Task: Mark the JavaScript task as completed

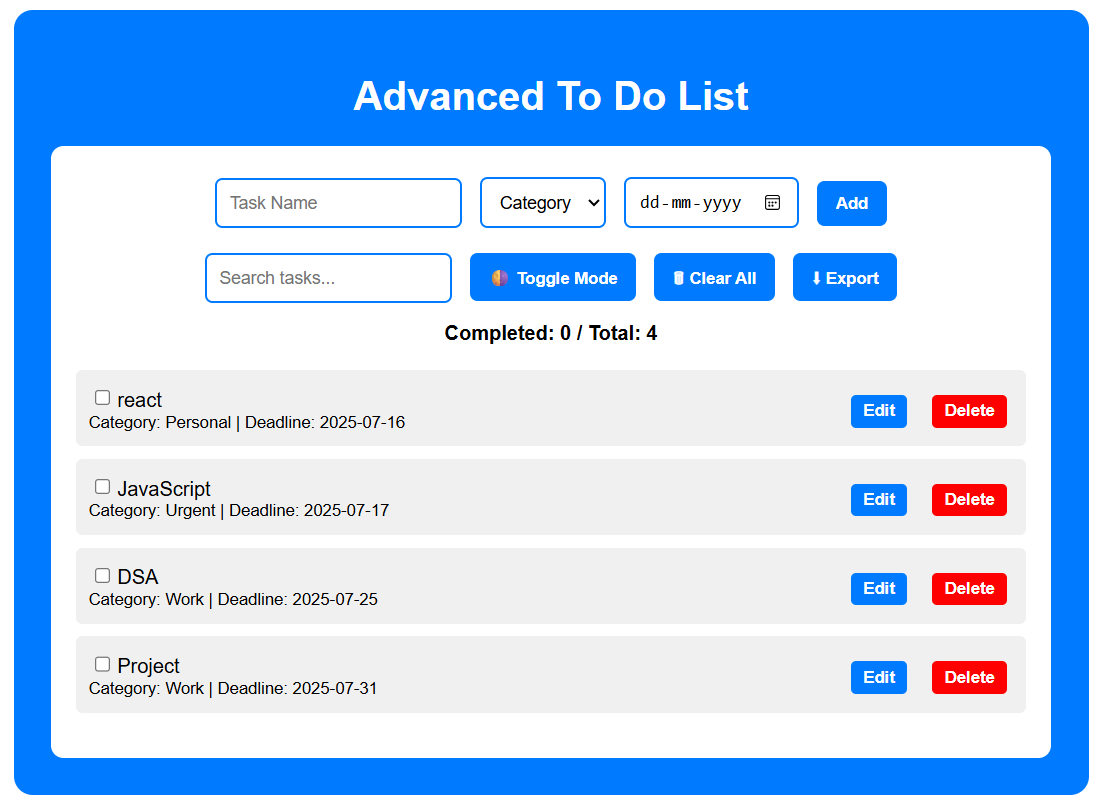Action: 102,487
